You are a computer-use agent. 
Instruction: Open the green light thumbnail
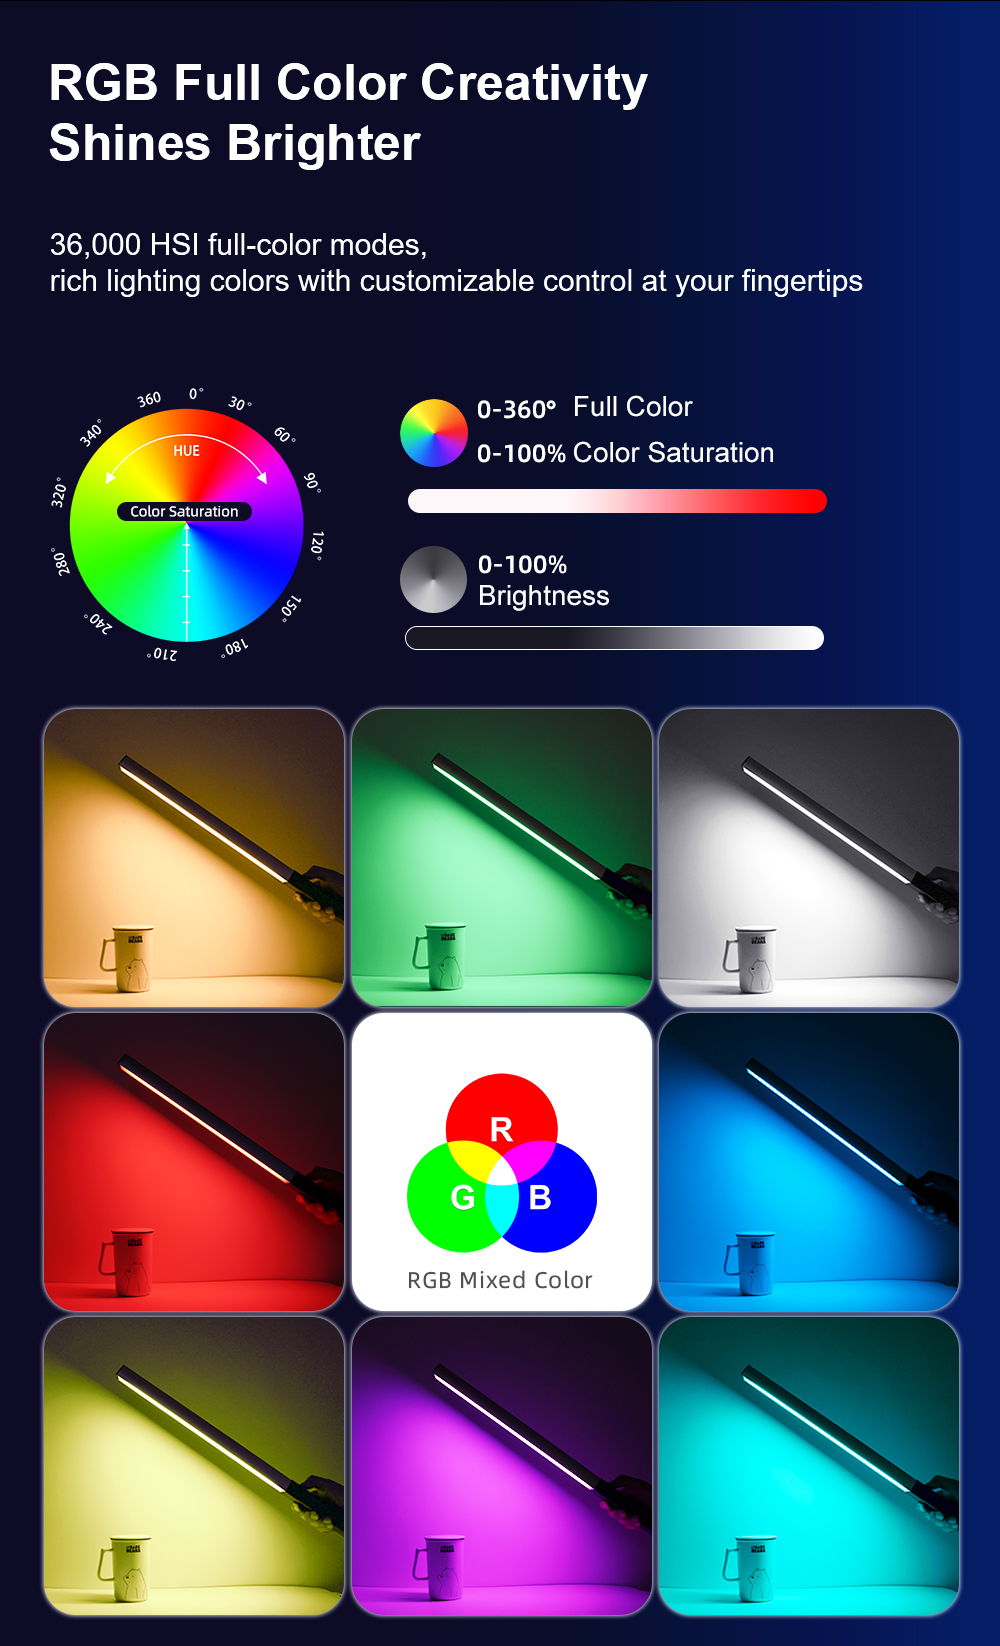click(x=502, y=858)
